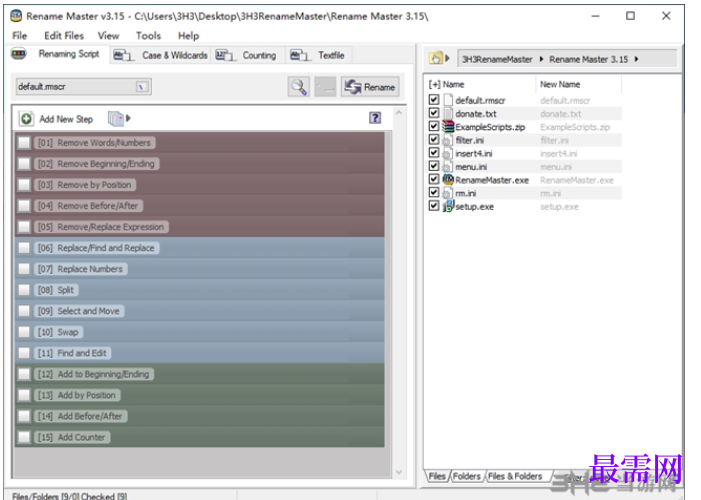Select the Folders tab below file list
The height and width of the screenshot is (500, 701).
[x=466, y=476]
